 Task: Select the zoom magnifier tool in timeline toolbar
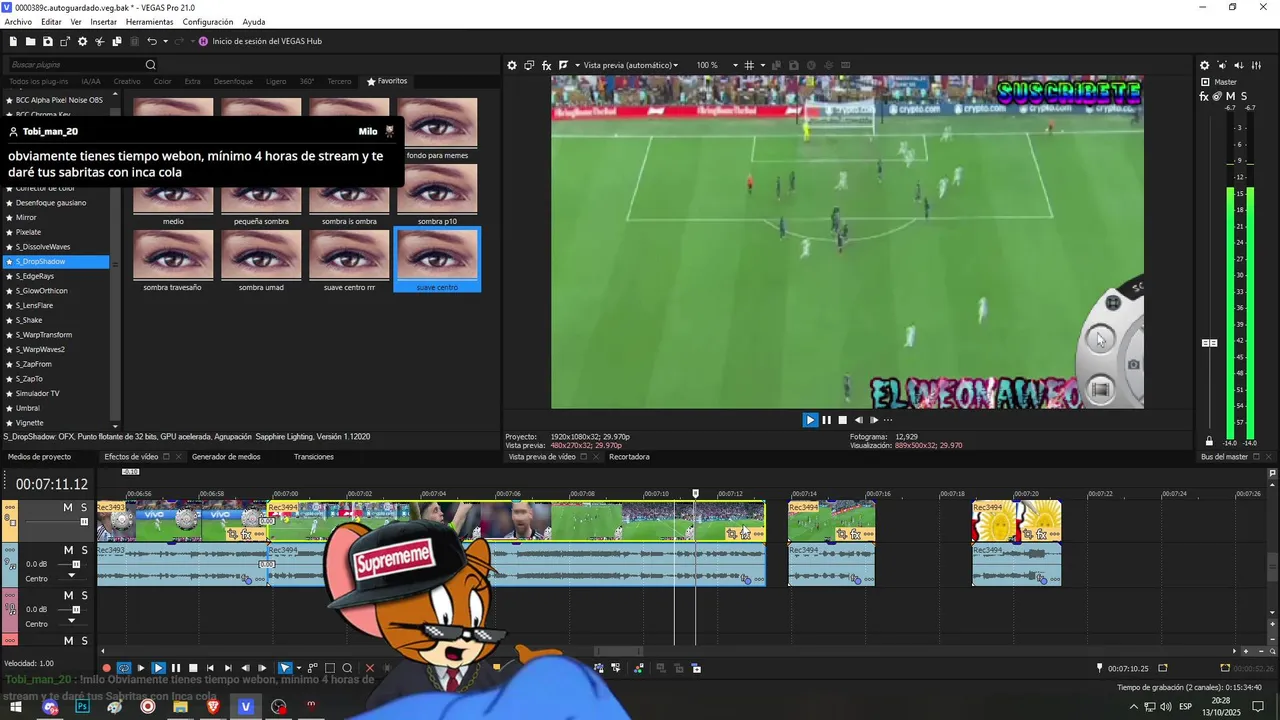[347, 668]
